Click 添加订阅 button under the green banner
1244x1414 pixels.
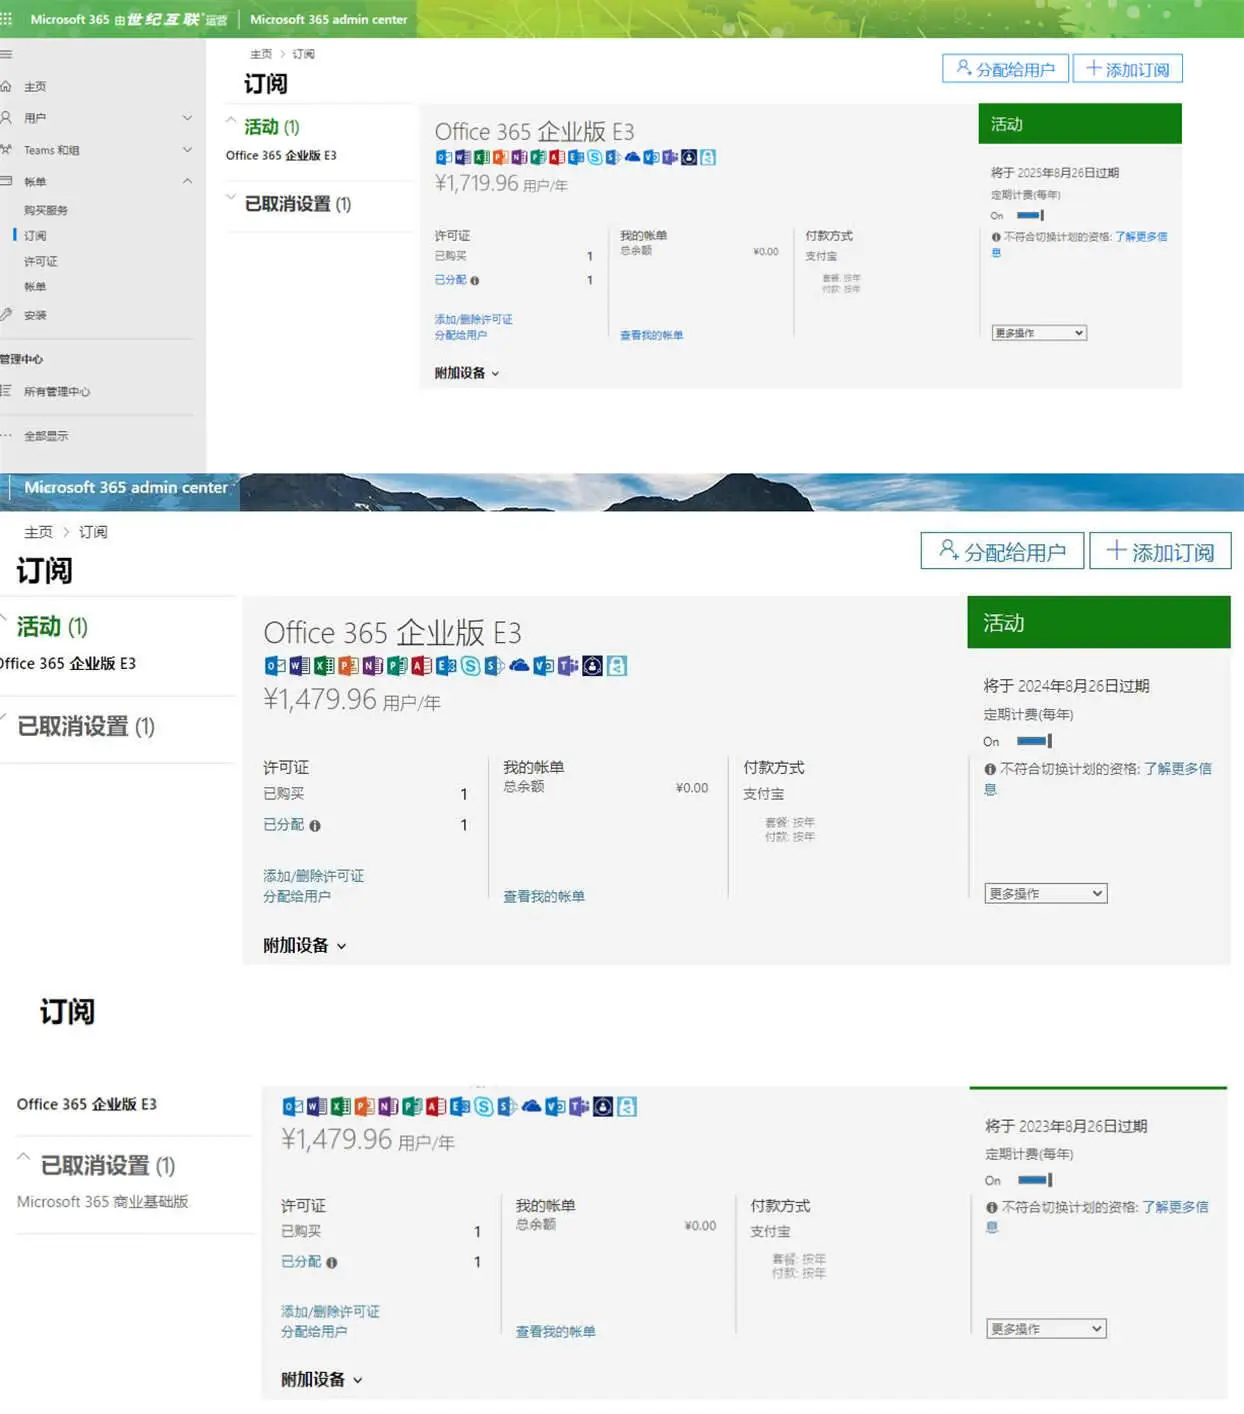(x=1128, y=69)
